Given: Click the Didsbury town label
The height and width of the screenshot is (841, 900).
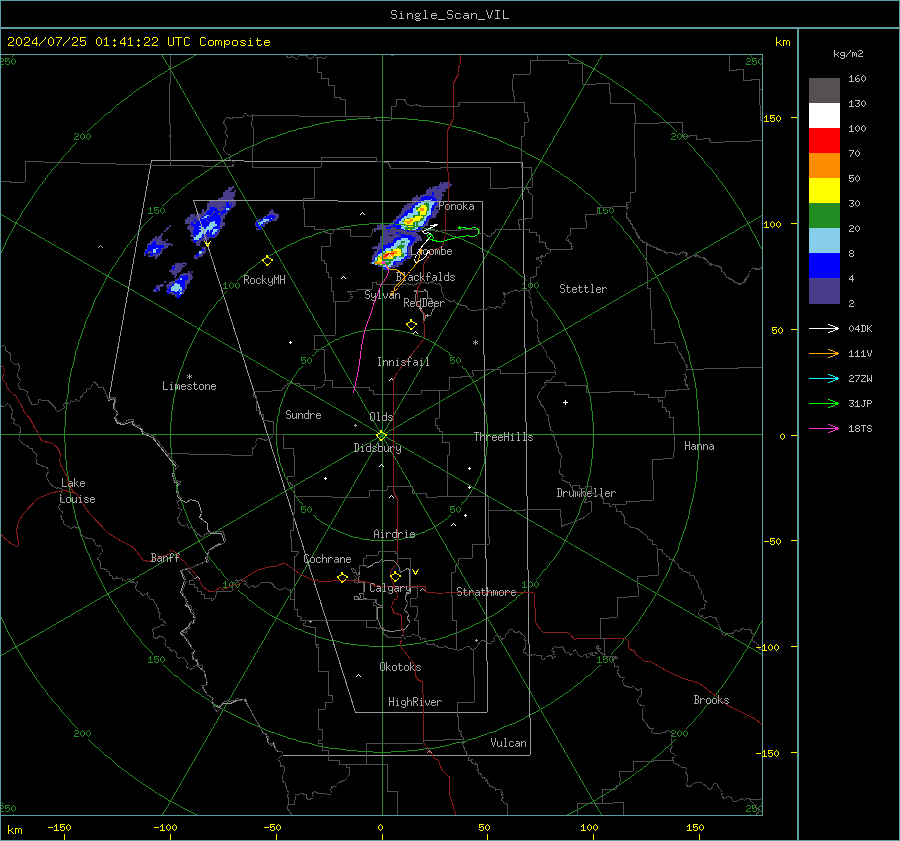Looking at the screenshot, I should (x=377, y=448).
